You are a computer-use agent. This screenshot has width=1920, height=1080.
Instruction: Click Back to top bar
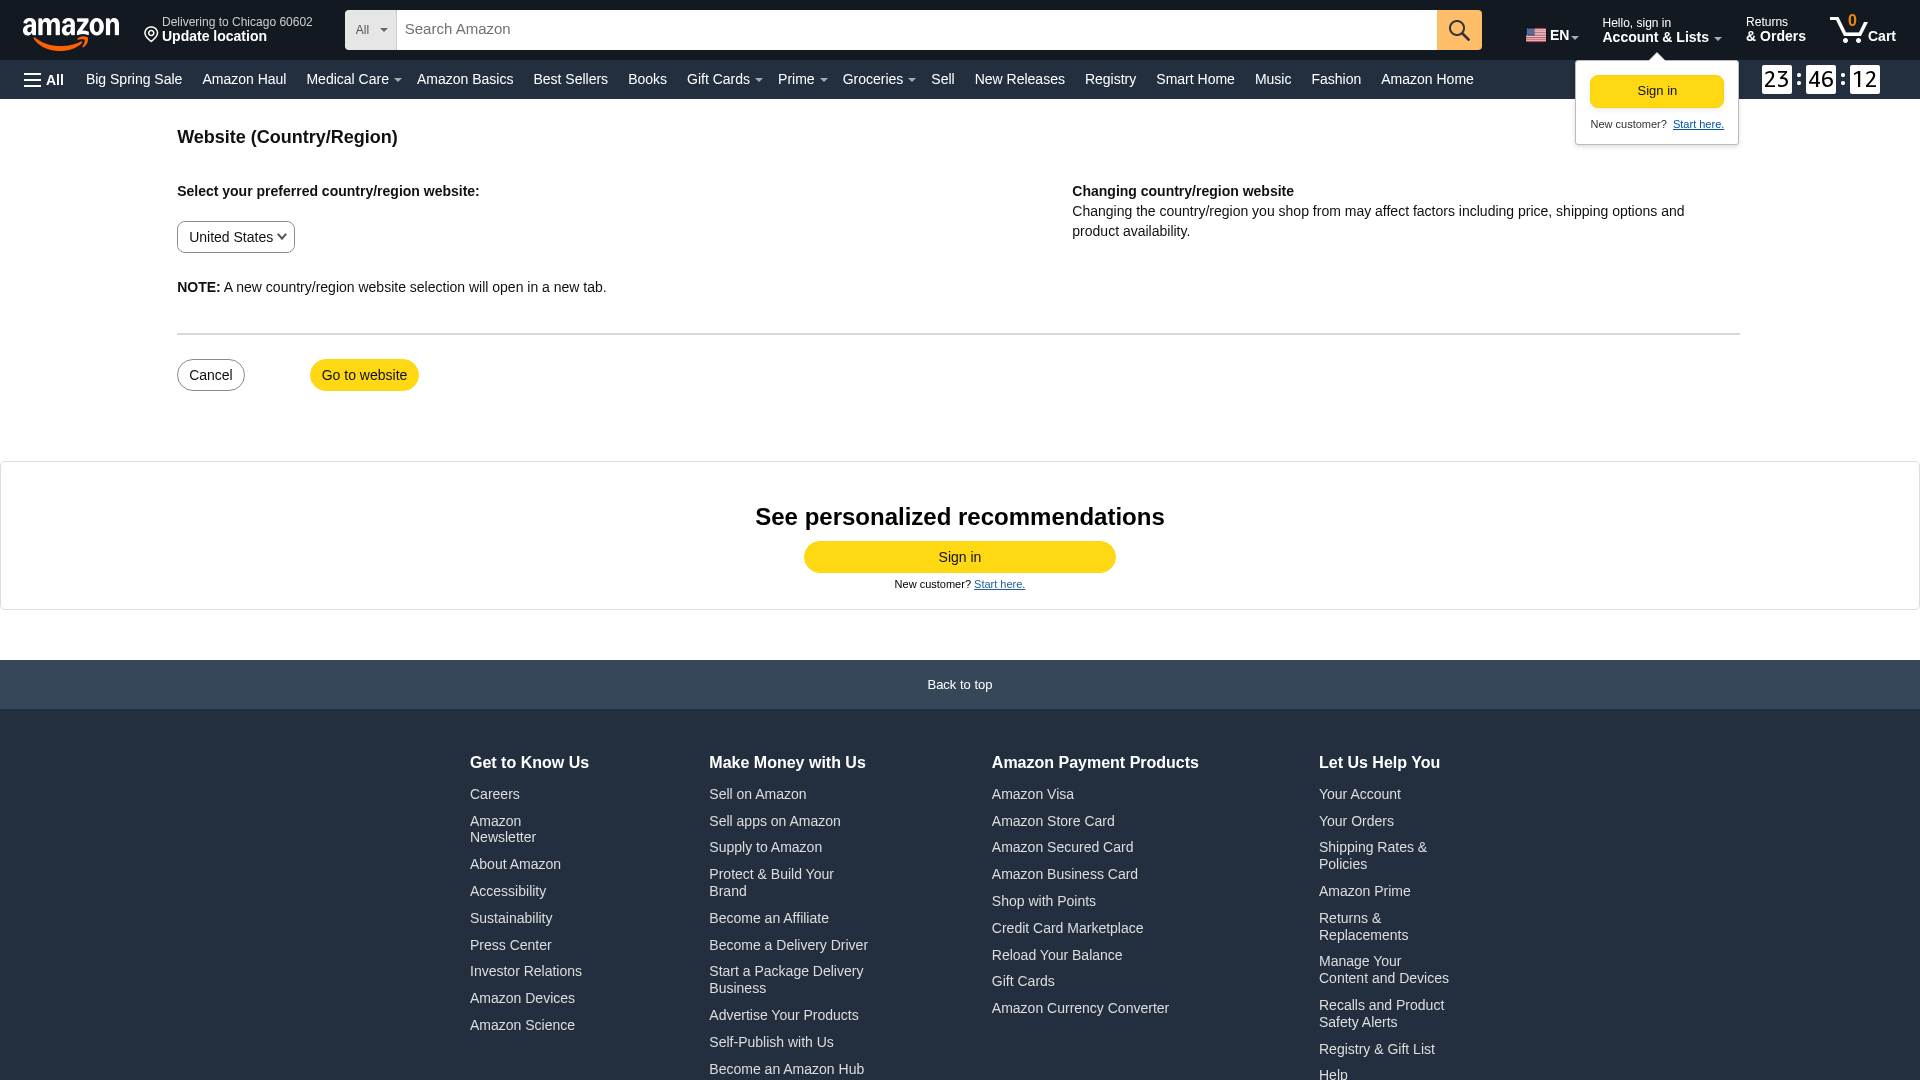pos(960,685)
